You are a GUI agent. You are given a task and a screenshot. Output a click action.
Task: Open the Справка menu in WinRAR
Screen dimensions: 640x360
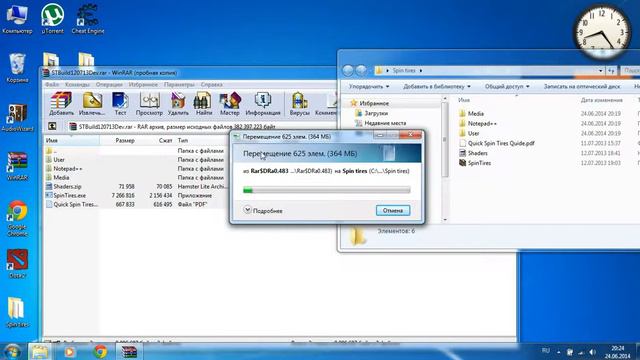click(211, 84)
